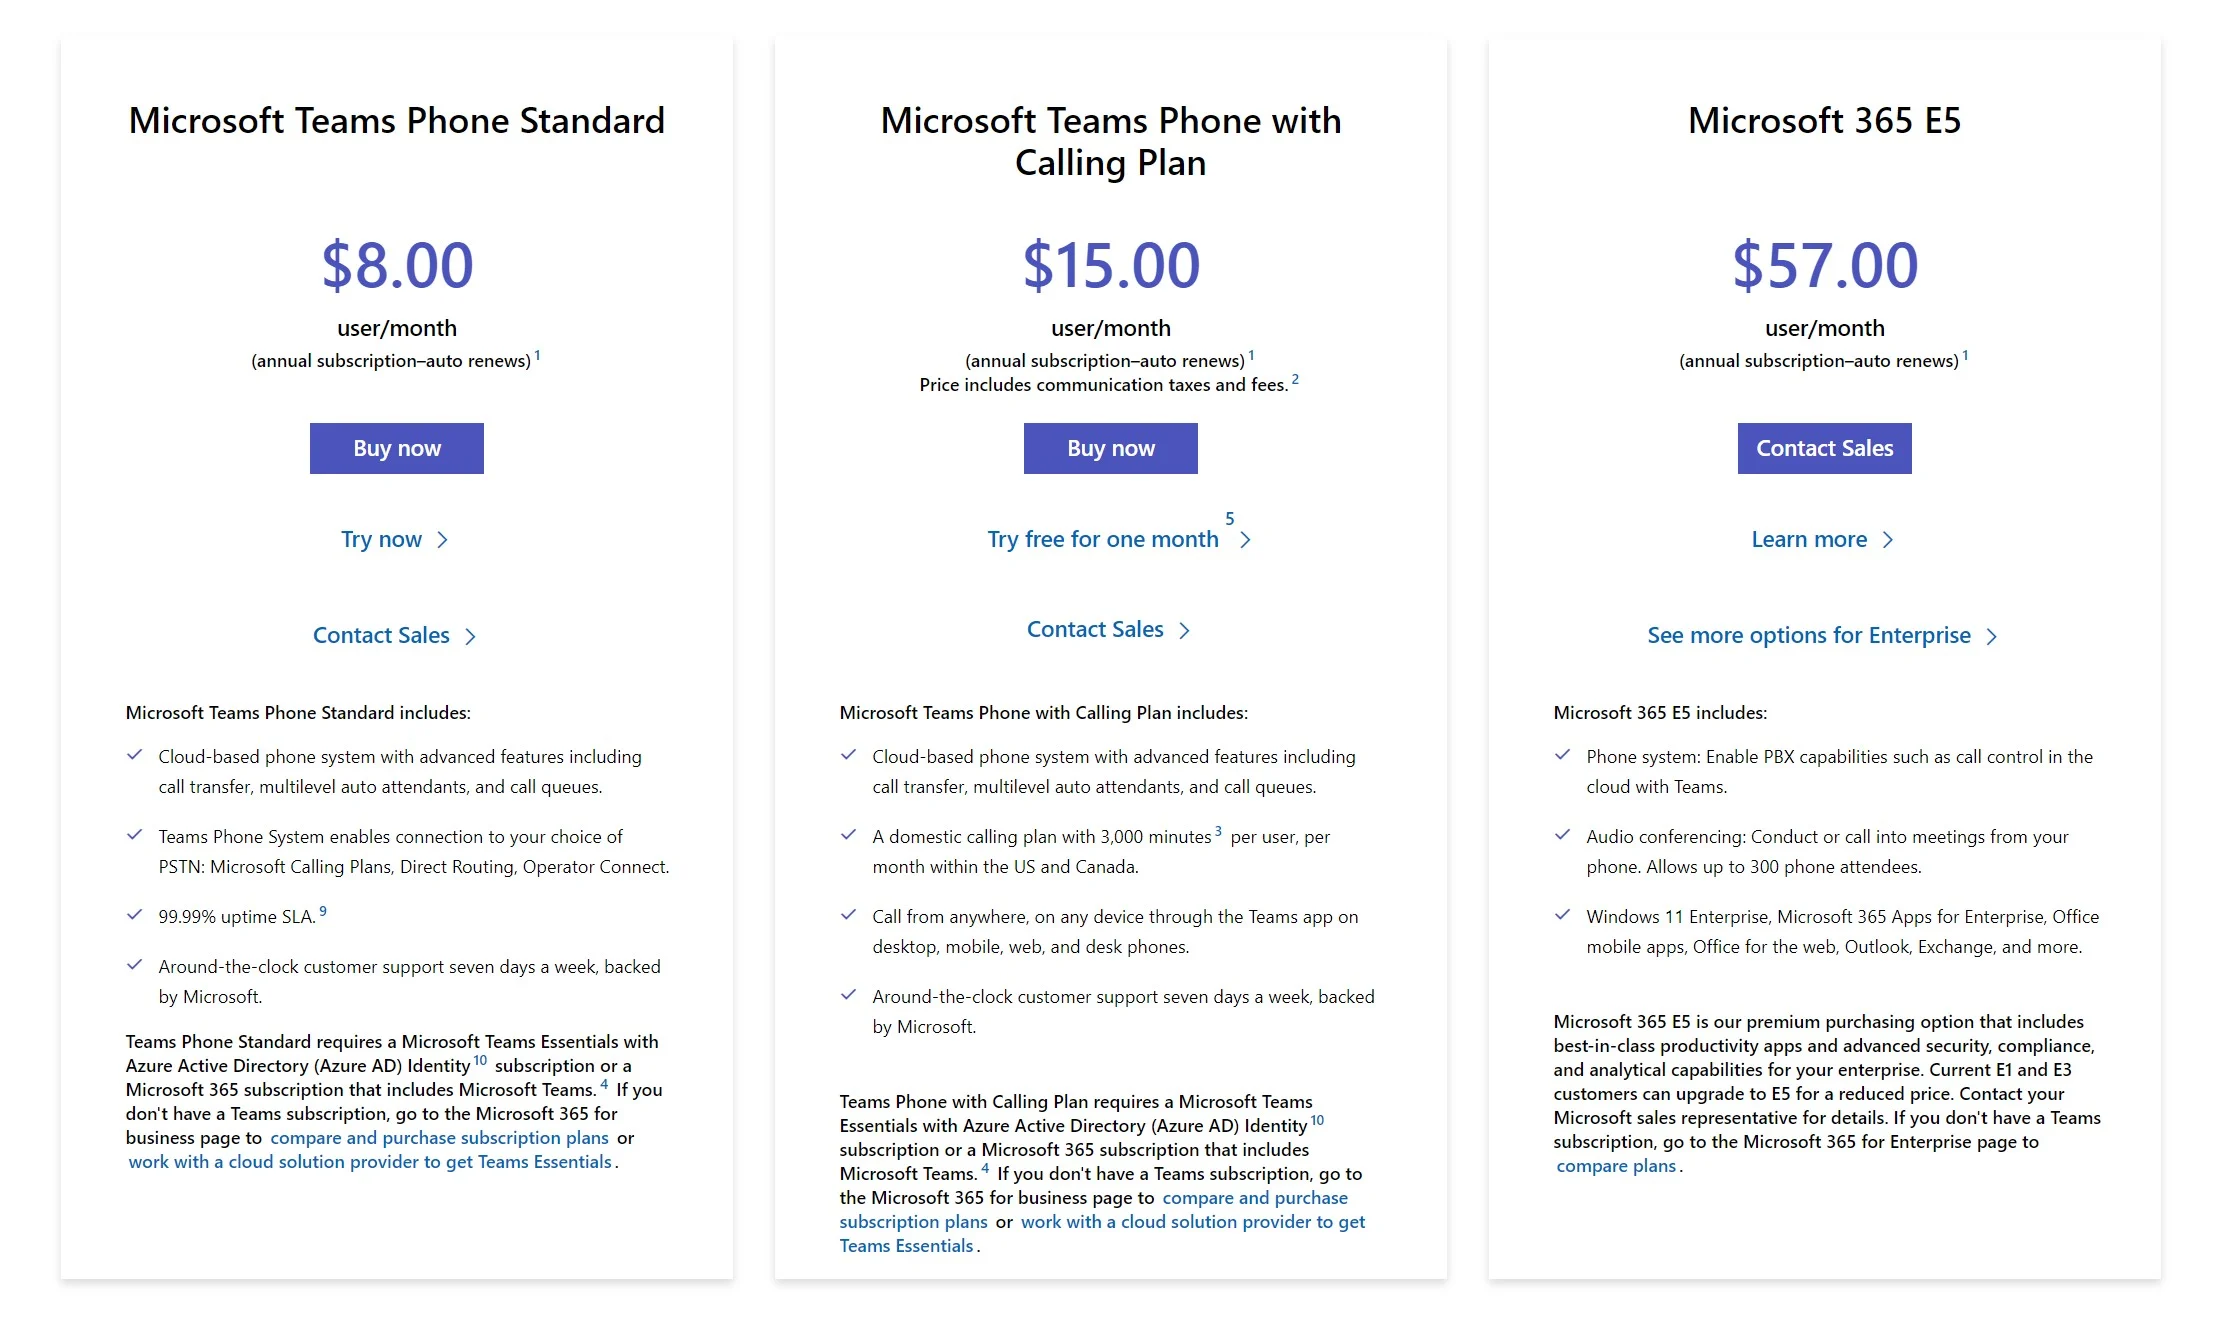Expand Learn more for Microsoft 365 E5
The image size is (2232, 1326).
(1823, 538)
